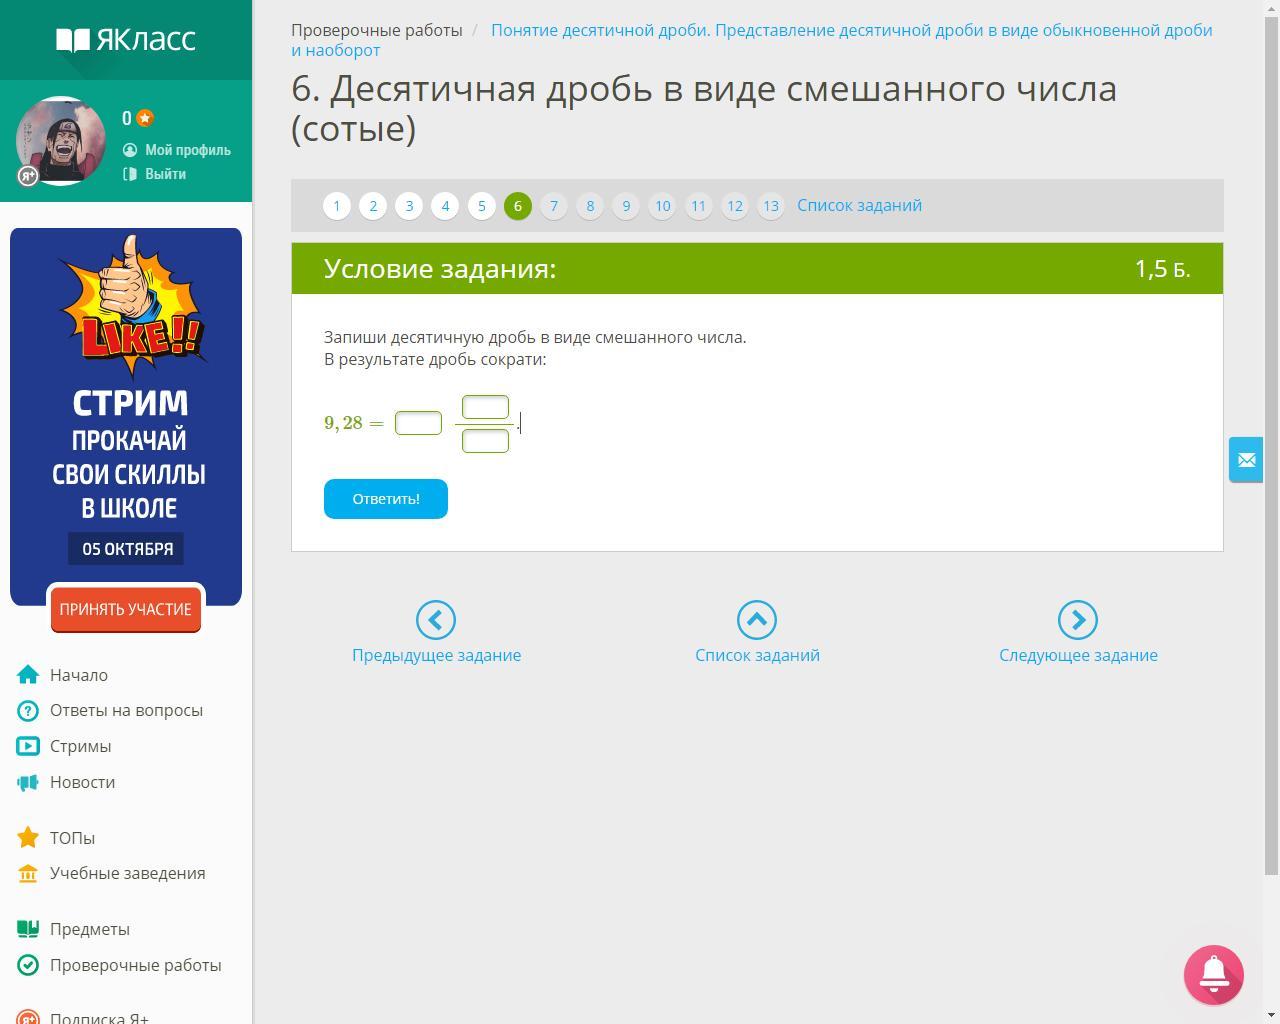Jump to task number 13
This screenshot has width=1280, height=1024.
coord(771,206)
